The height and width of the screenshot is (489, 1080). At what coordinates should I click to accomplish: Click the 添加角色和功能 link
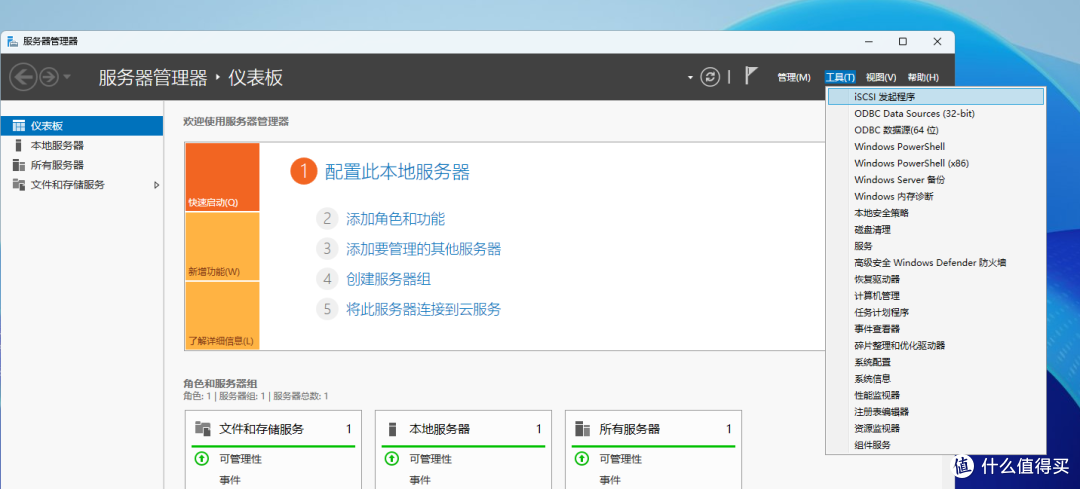pos(395,219)
